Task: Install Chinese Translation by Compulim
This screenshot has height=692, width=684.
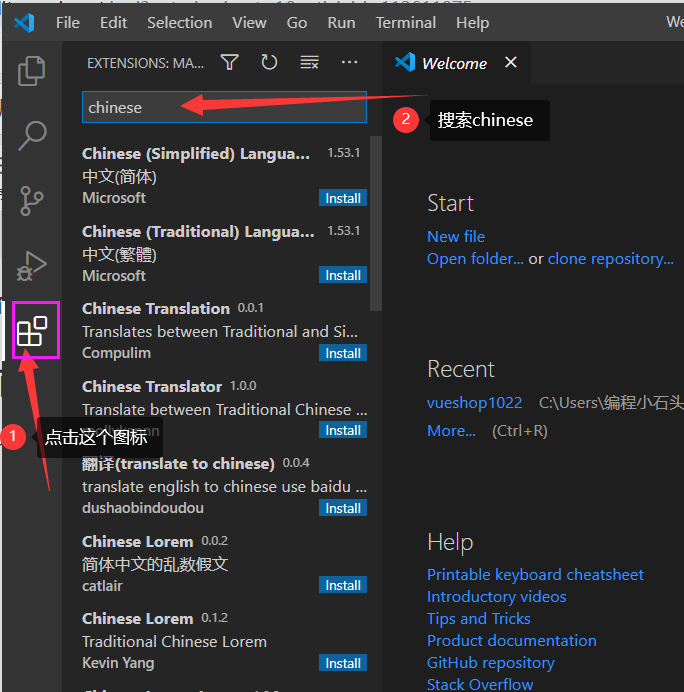Action: (343, 353)
